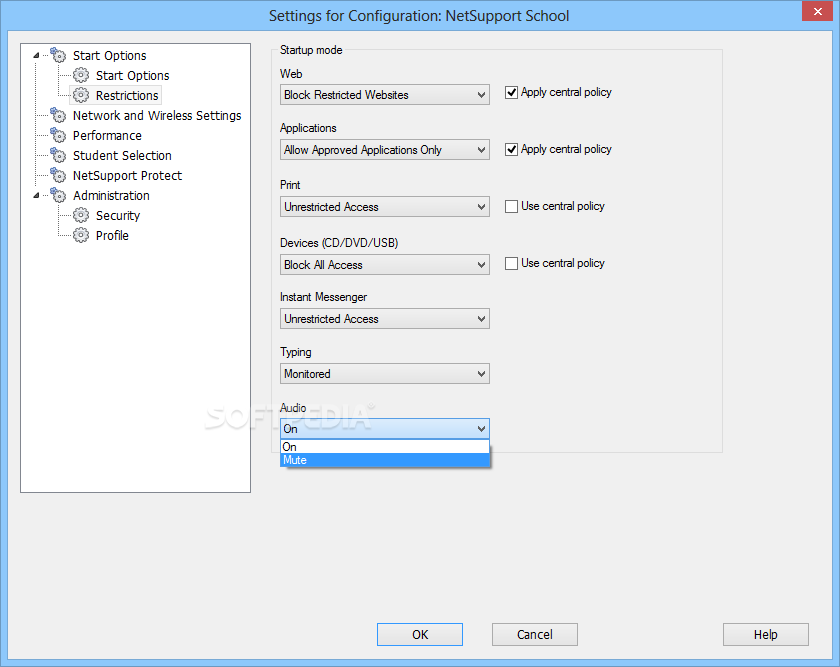Click the gear icon beside Security
This screenshot has width=840, height=667.
coord(81,215)
